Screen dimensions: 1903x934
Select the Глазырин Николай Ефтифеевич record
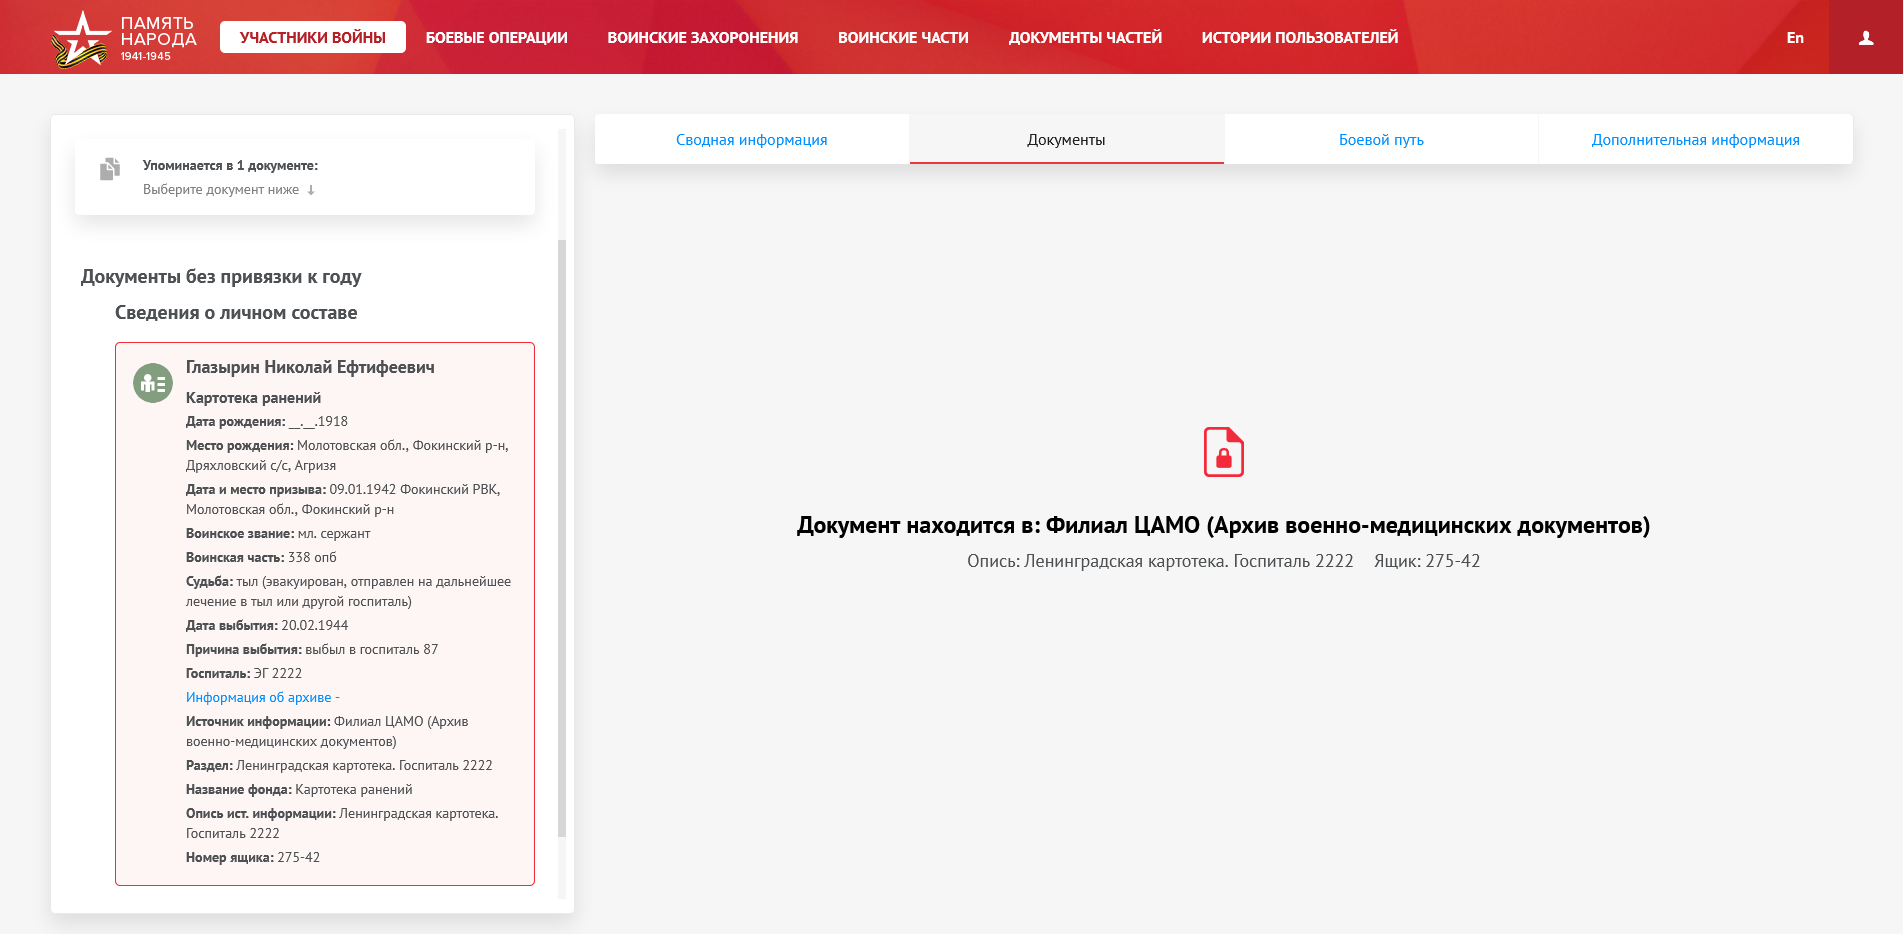(310, 368)
